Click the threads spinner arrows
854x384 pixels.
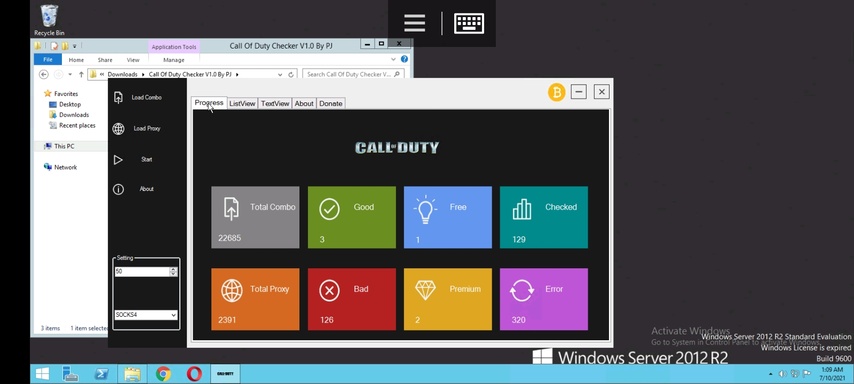coord(173,271)
